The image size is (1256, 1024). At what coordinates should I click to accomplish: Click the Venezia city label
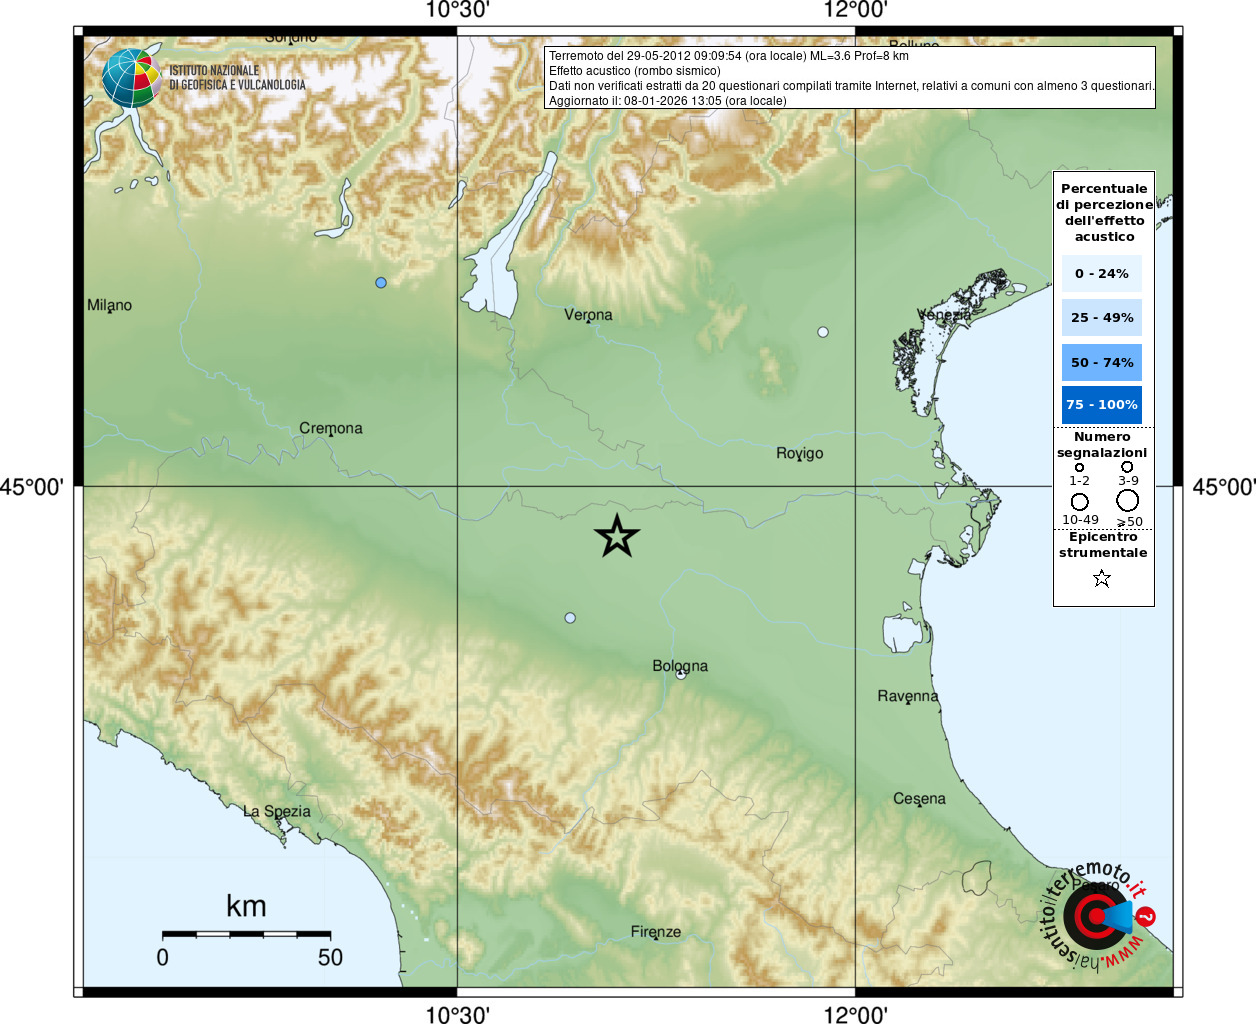[945, 315]
